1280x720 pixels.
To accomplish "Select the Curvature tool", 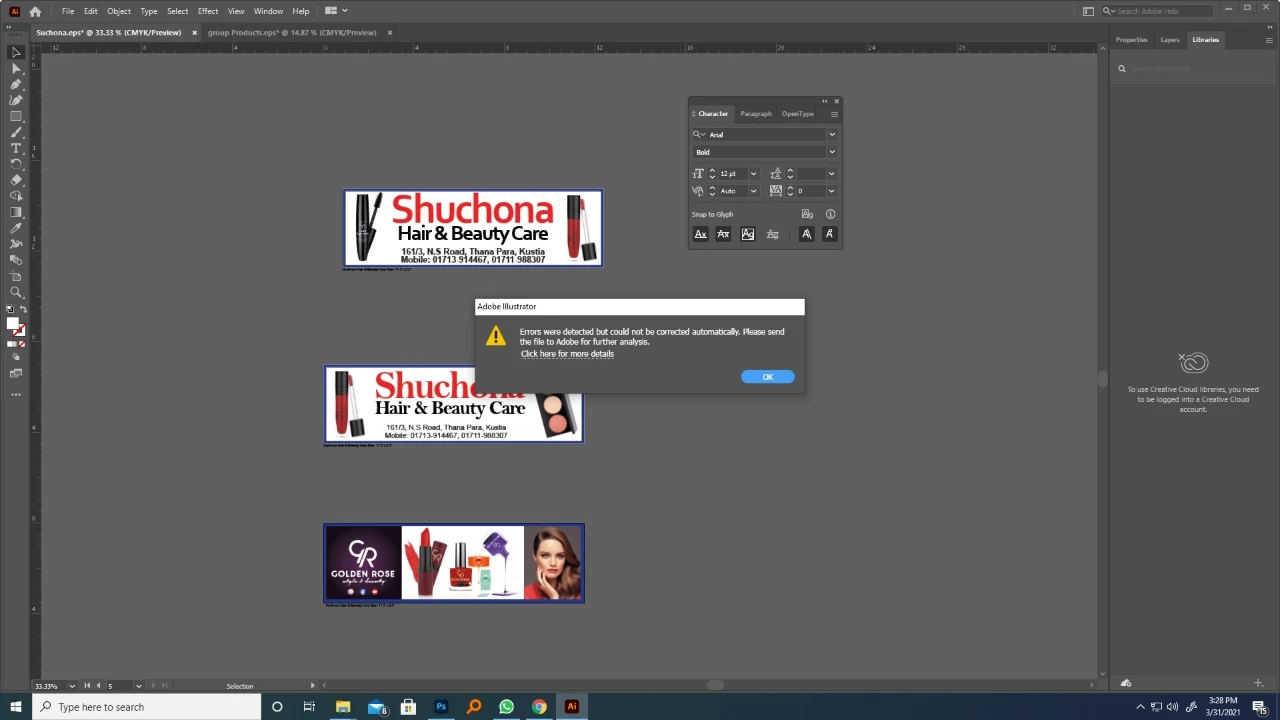I will (16, 100).
